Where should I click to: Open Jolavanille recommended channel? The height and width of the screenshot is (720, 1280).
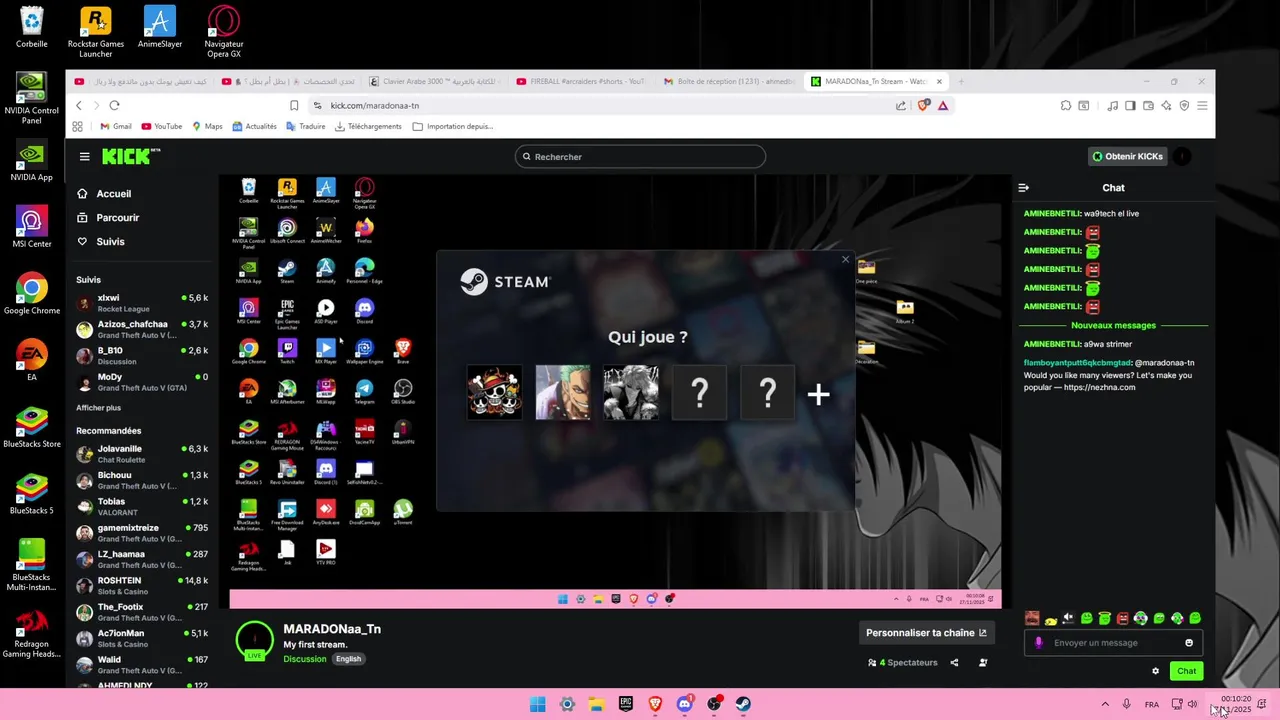pyautogui.click(x=142, y=453)
